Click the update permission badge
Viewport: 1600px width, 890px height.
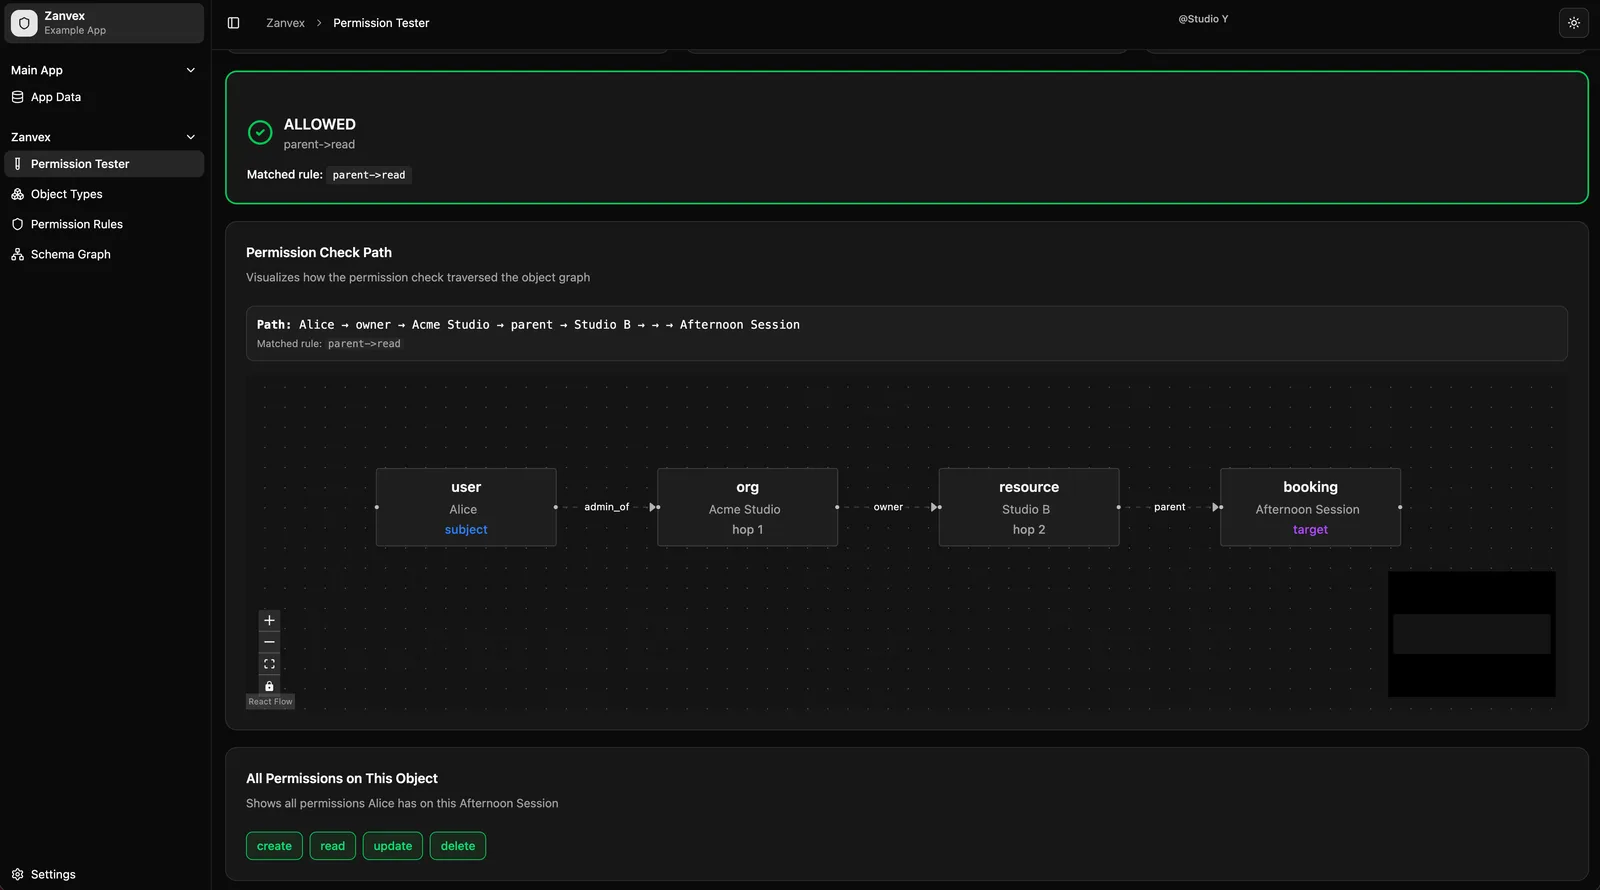pos(393,846)
